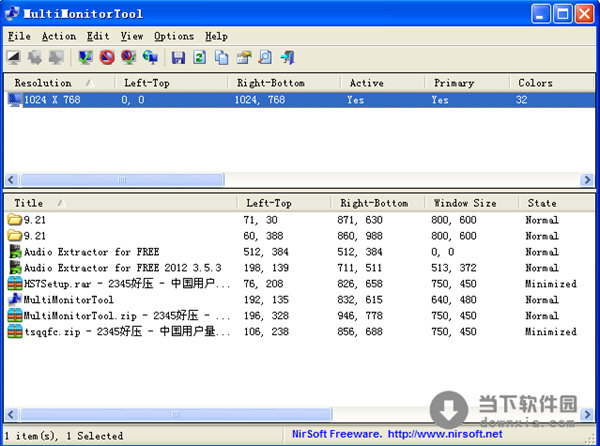The height and width of the screenshot is (446, 600).
Task: Click the Colors column header
Action: (x=551, y=83)
